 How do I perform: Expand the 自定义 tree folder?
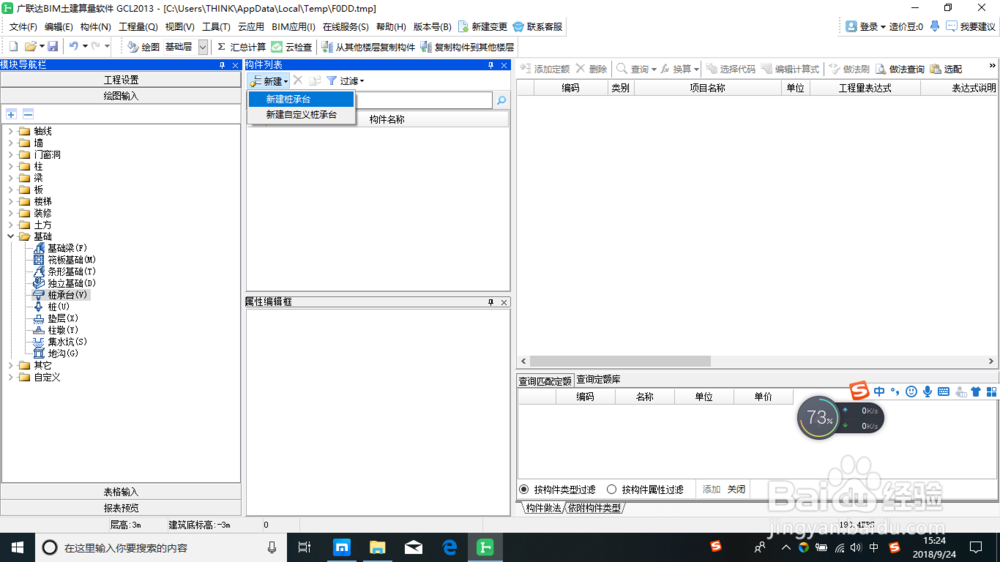click(x=10, y=377)
